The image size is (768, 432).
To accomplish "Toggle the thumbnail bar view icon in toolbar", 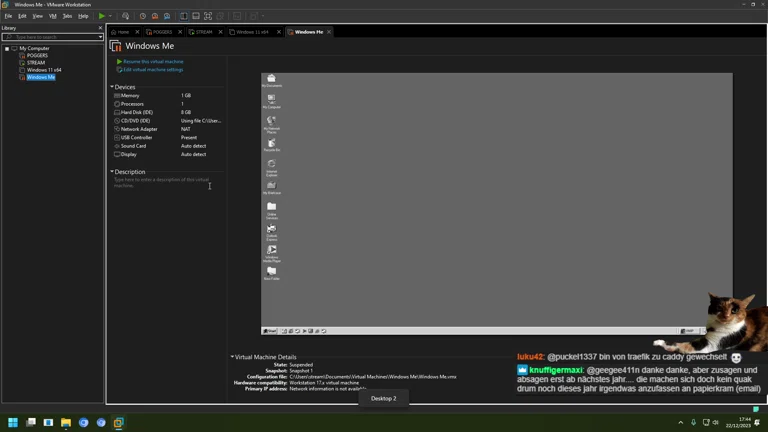I will (196, 16).
